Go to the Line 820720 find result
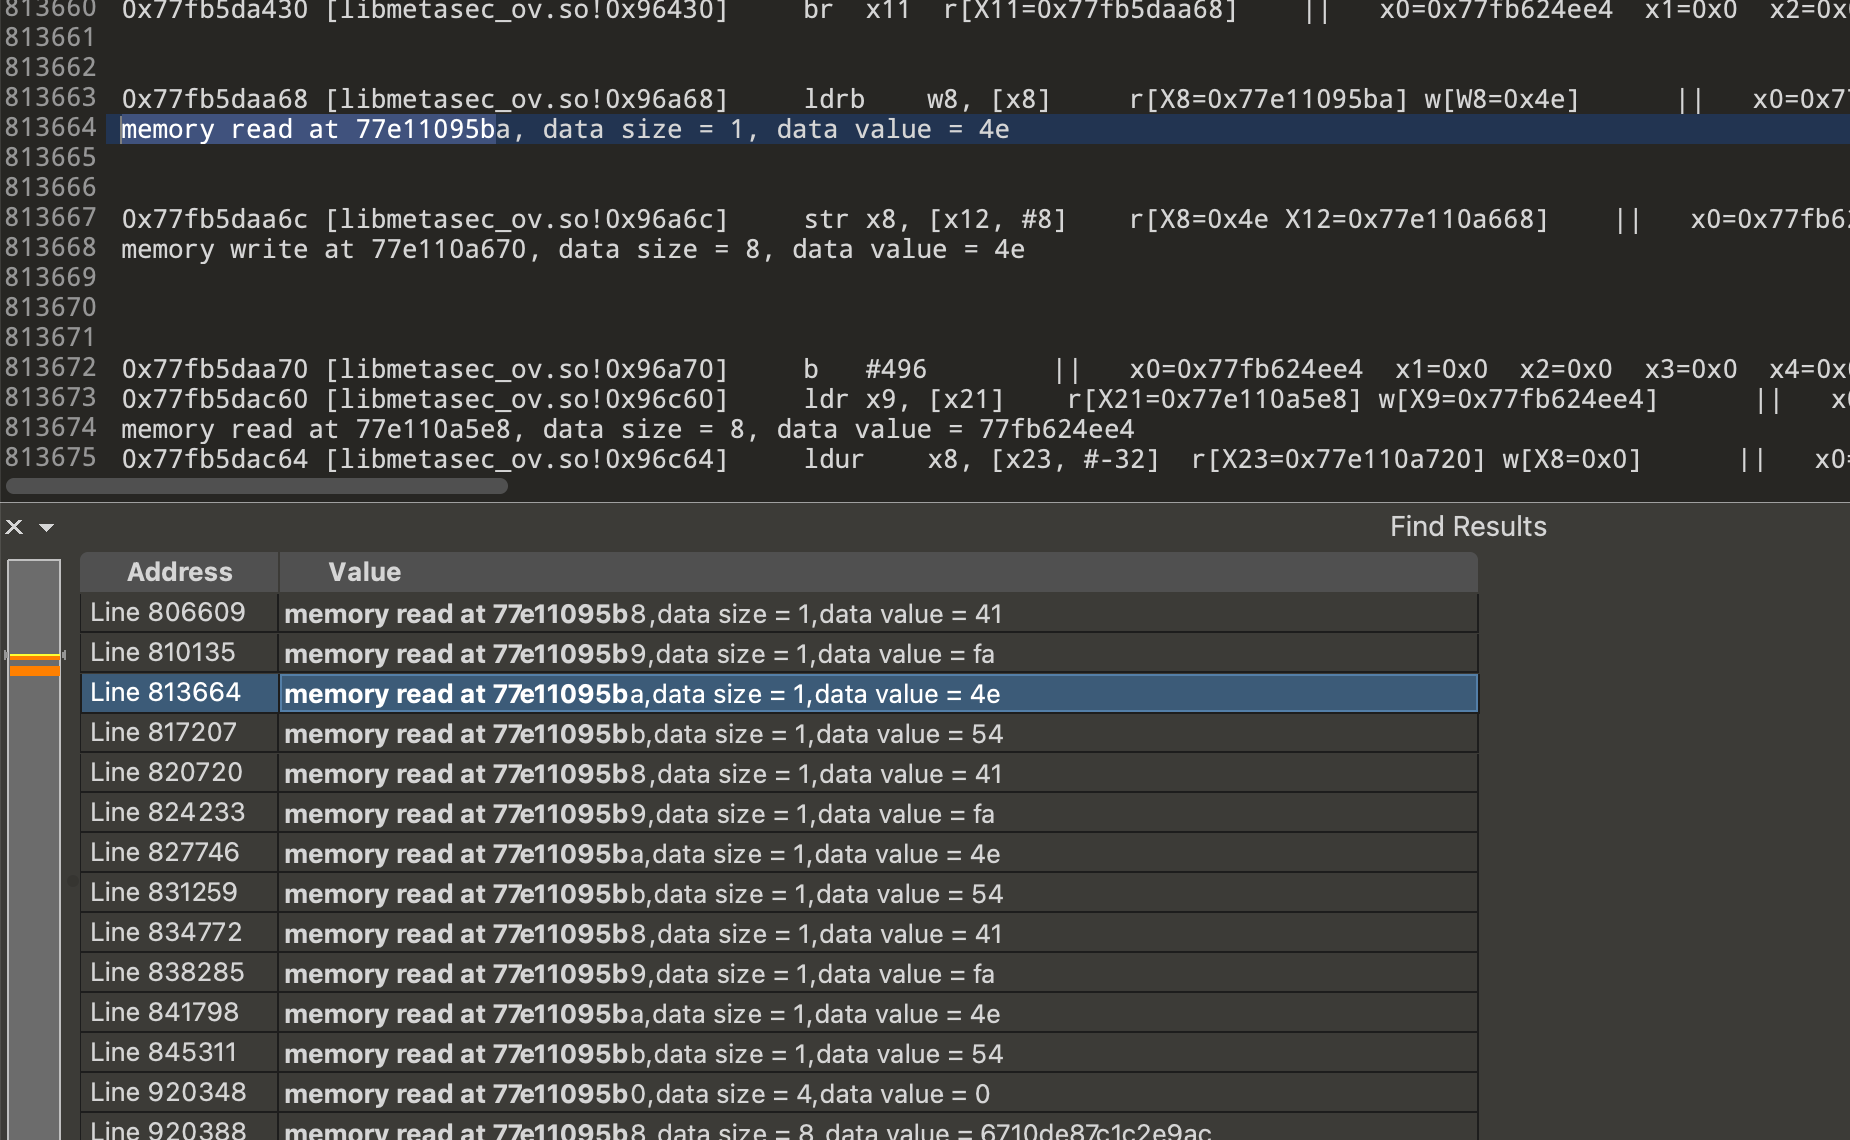The height and width of the screenshot is (1140, 1850). pyautogui.click(x=166, y=773)
